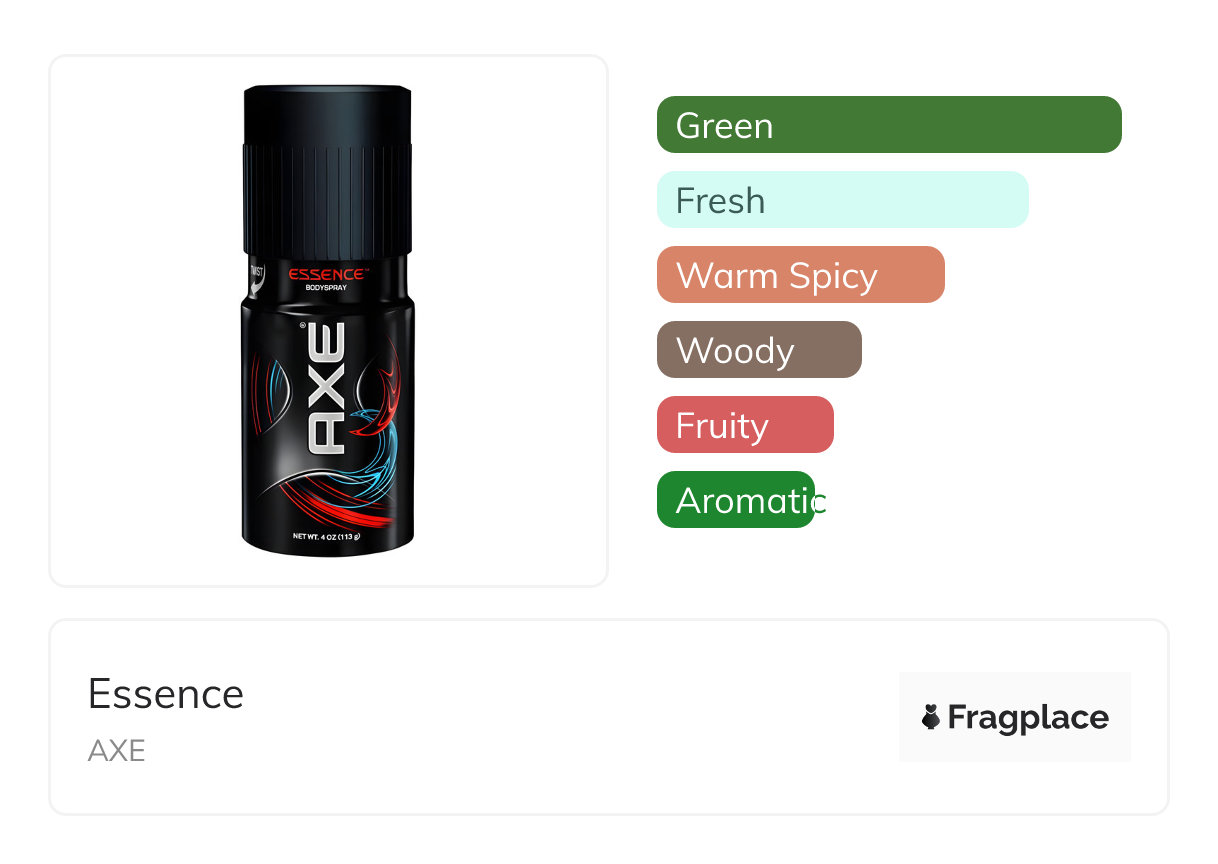Click the red swirl graphic on can
The height and width of the screenshot is (864, 1218).
pos(335,505)
